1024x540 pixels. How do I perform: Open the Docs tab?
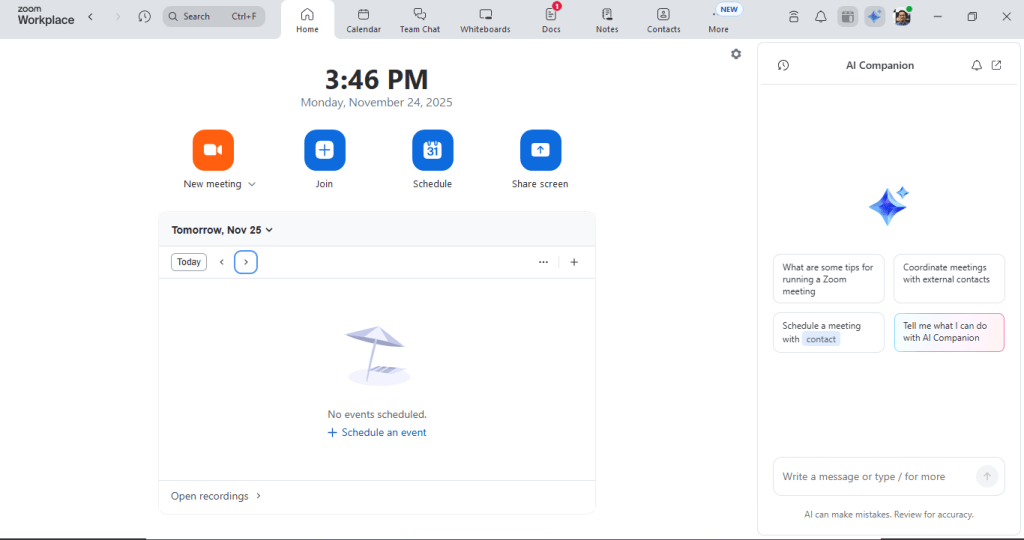pos(551,20)
